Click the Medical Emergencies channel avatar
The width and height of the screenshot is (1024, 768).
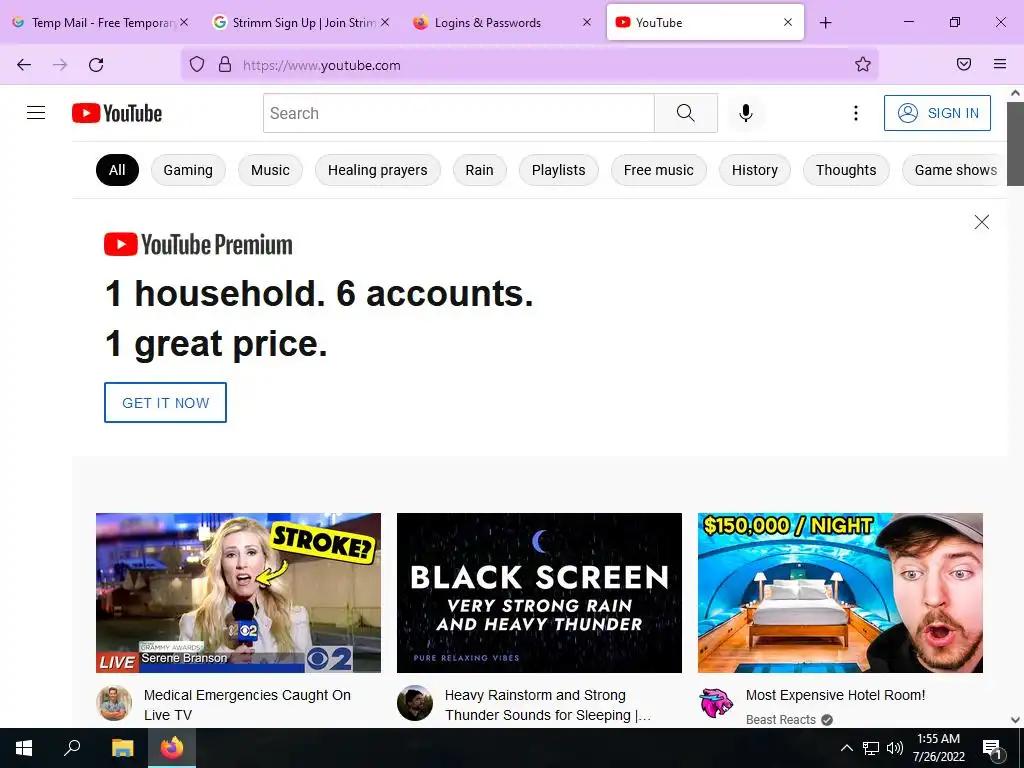[x=114, y=703]
